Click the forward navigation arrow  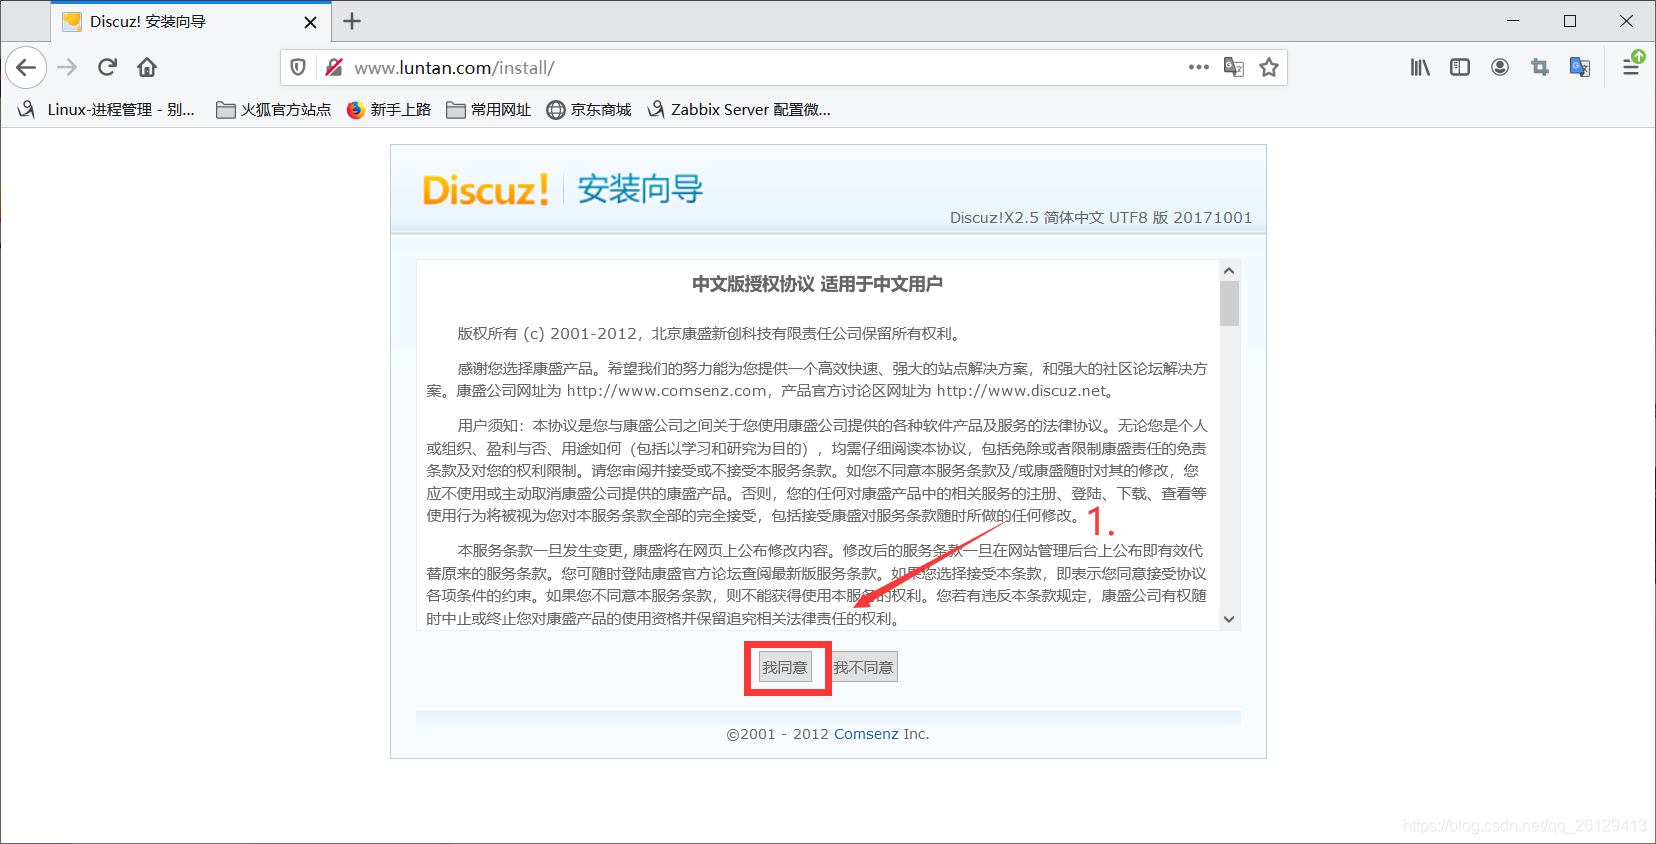click(x=67, y=67)
